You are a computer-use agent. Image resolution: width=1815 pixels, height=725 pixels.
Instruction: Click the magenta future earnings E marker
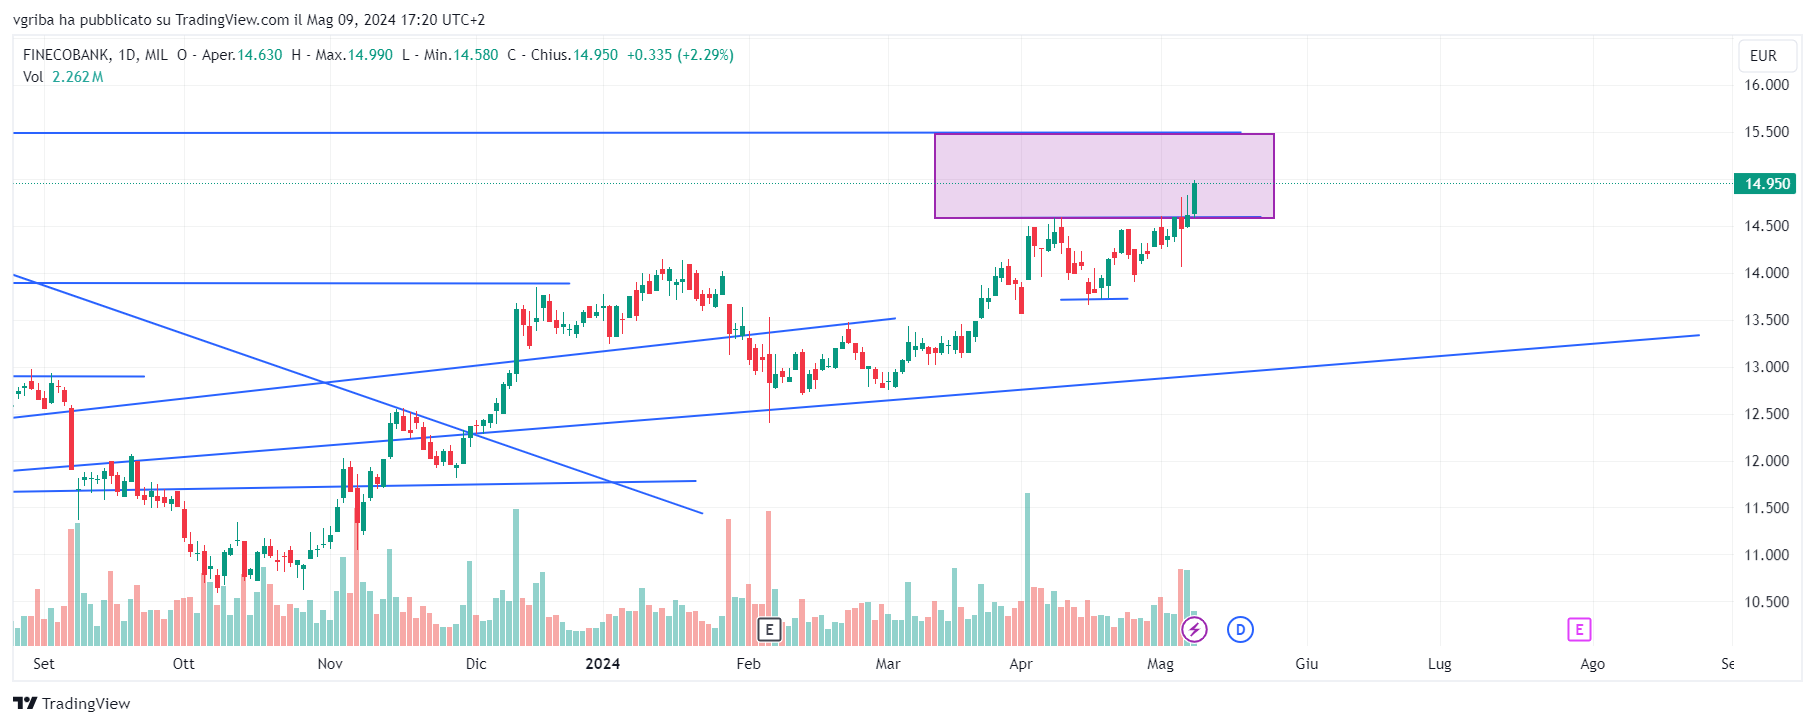pyautogui.click(x=1579, y=629)
